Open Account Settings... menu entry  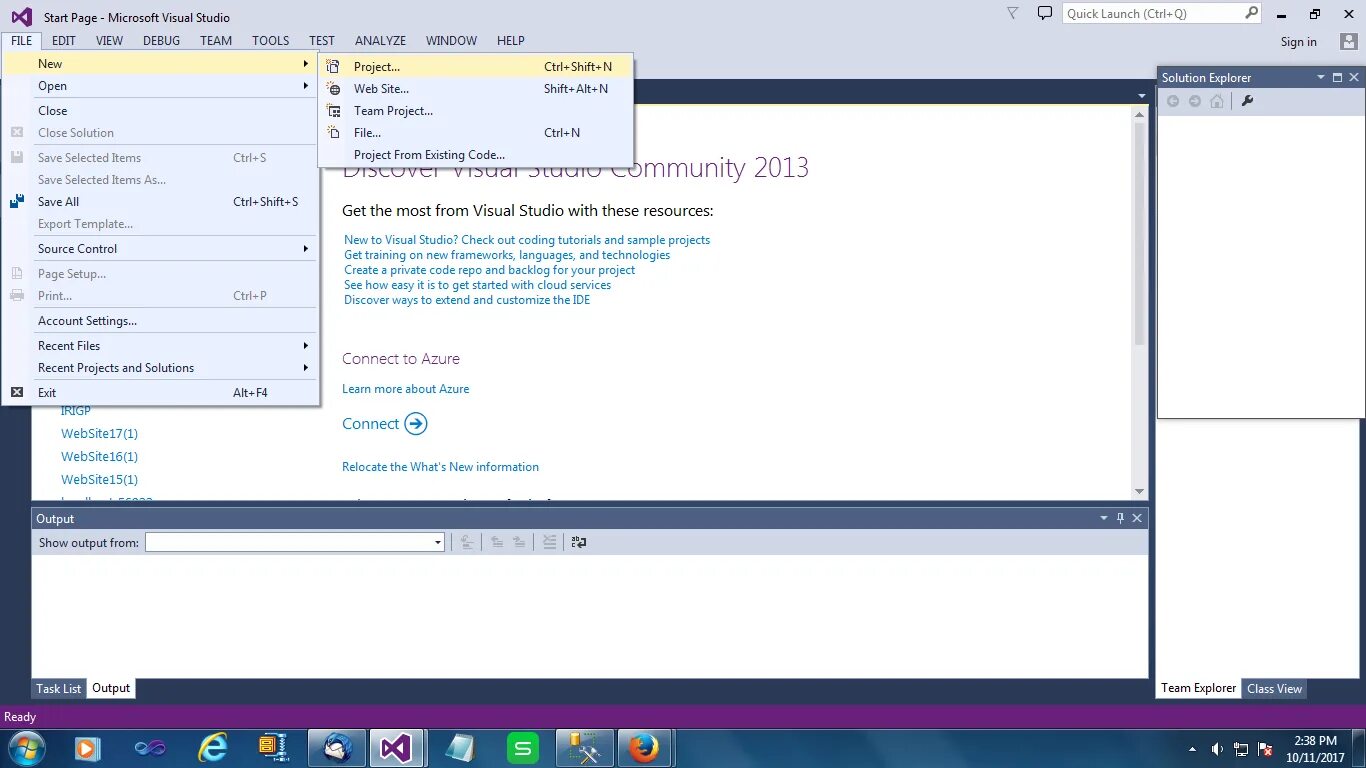pyautogui.click(x=160, y=321)
